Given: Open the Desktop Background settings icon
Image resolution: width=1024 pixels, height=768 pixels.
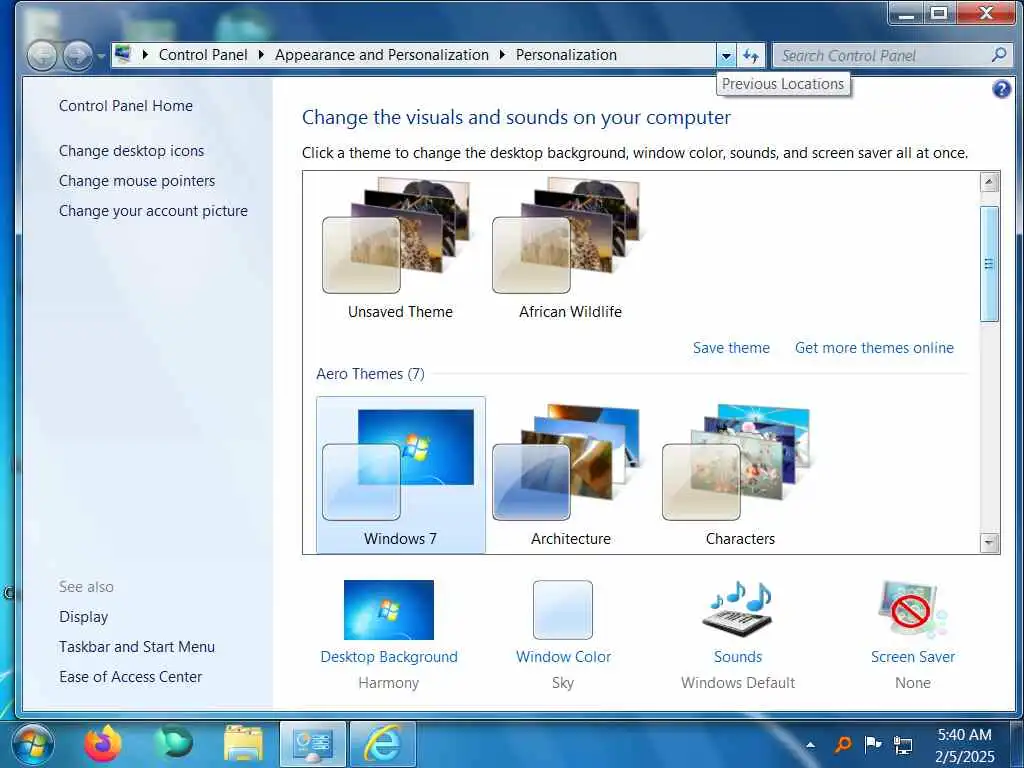Looking at the screenshot, I should [389, 609].
